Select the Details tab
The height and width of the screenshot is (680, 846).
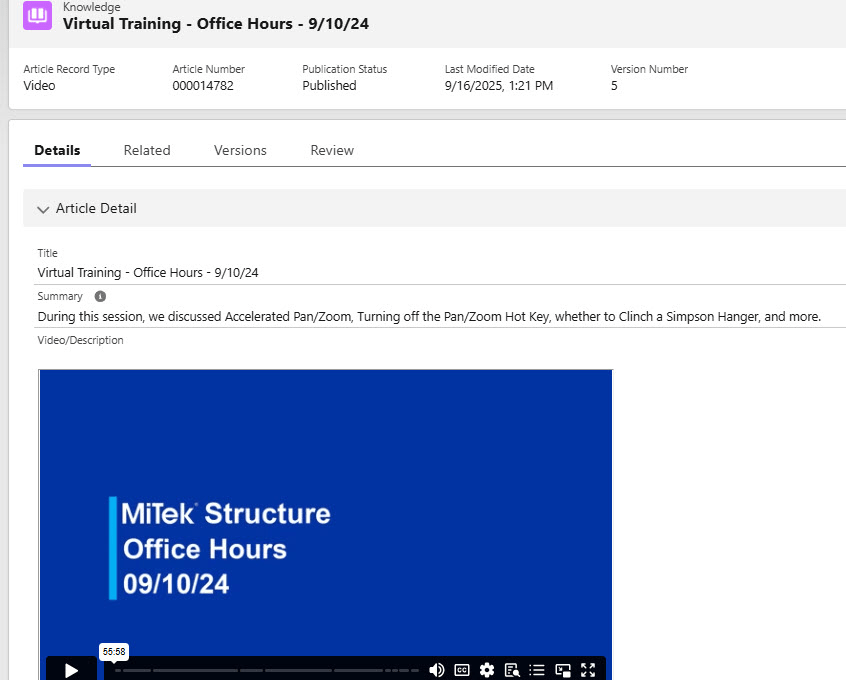(x=57, y=150)
